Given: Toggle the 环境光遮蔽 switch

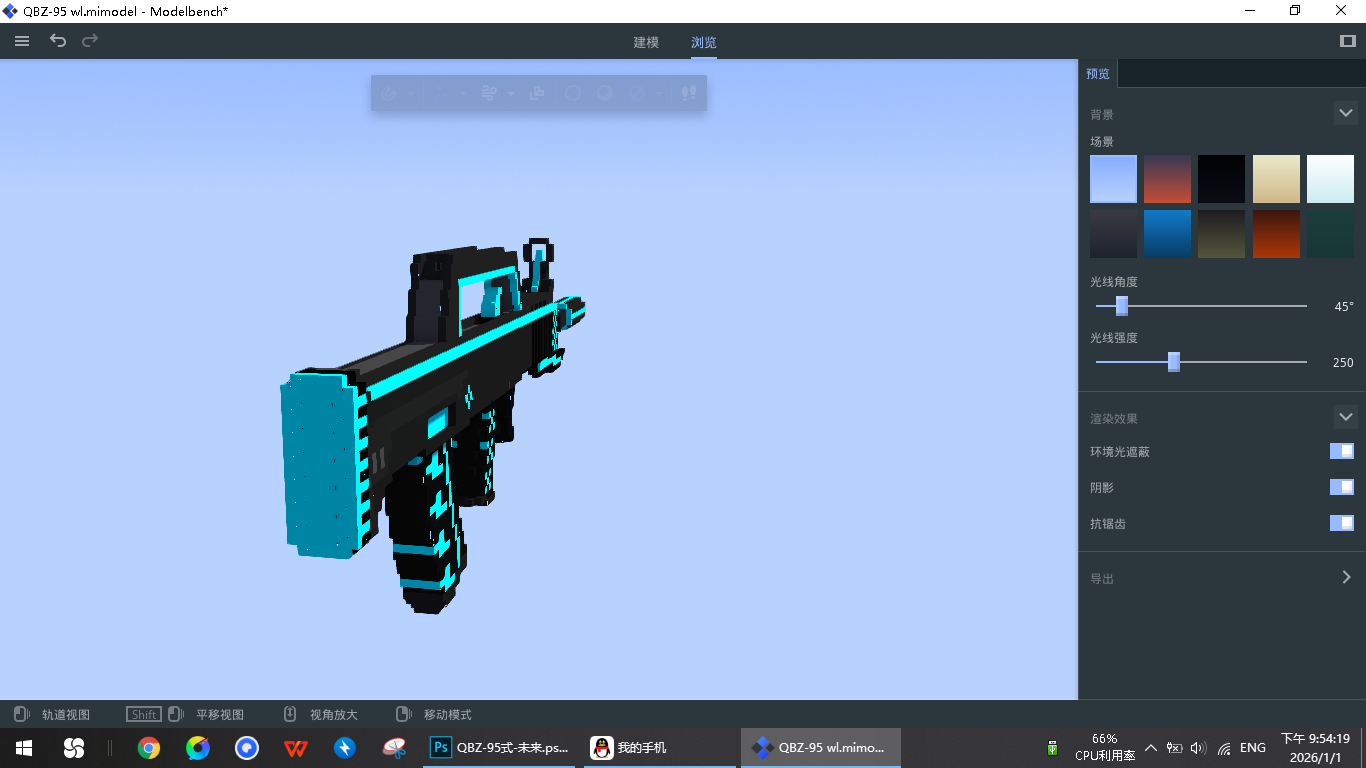Looking at the screenshot, I should click(x=1341, y=451).
